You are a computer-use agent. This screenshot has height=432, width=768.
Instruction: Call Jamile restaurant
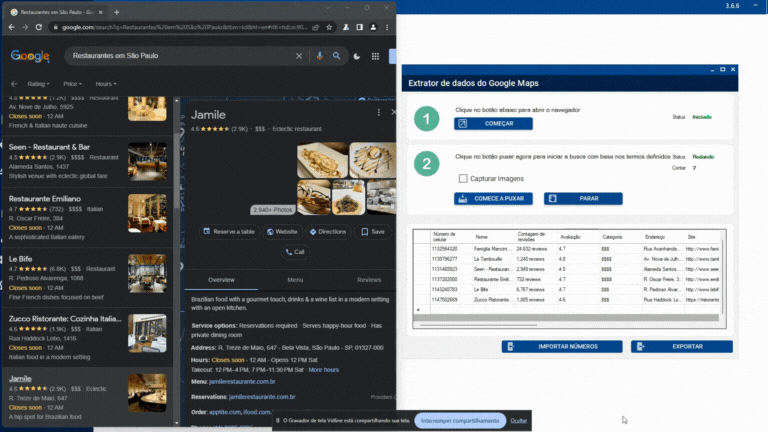tap(295, 252)
